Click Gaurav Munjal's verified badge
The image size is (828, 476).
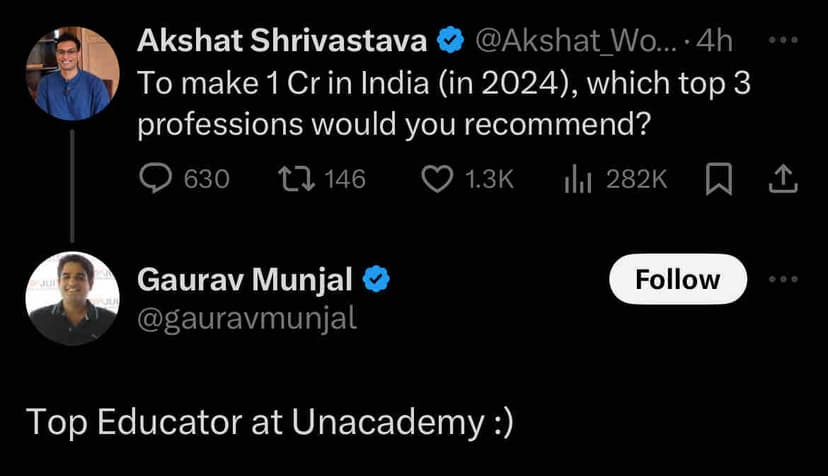pyautogui.click(x=375, y=281)
